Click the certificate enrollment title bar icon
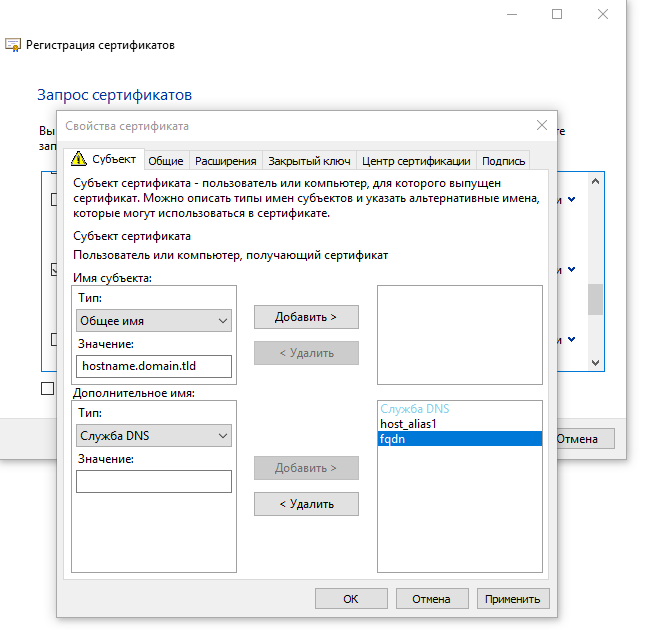The height and width of the screenshot is (630, 653). 13,46
